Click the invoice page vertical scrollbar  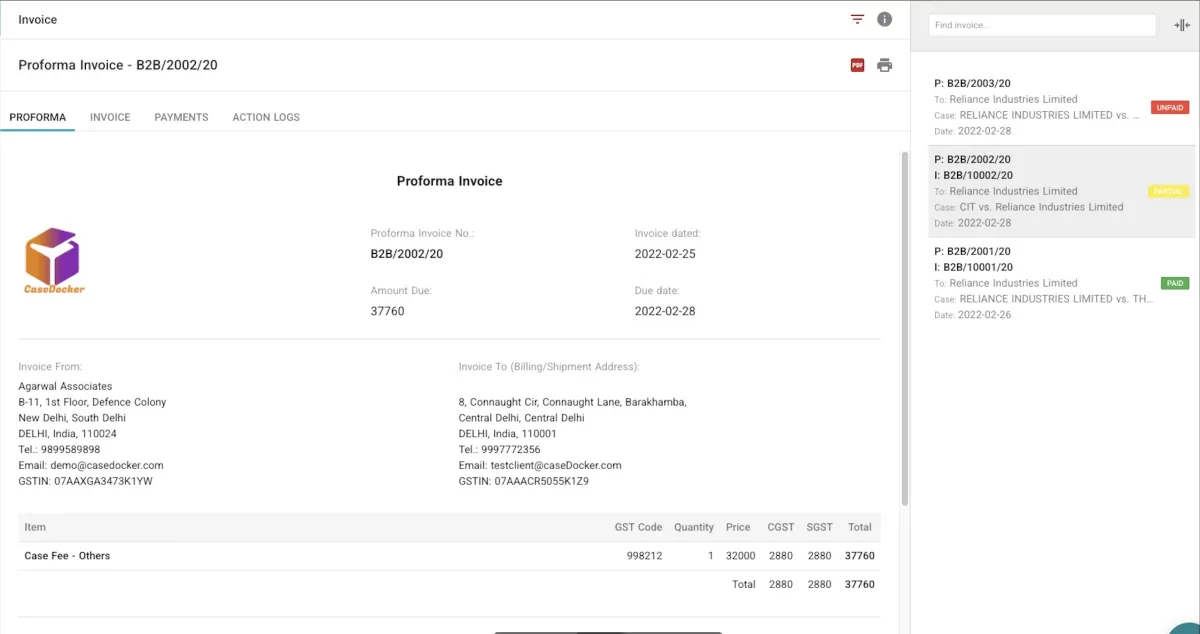coord(905,328)
